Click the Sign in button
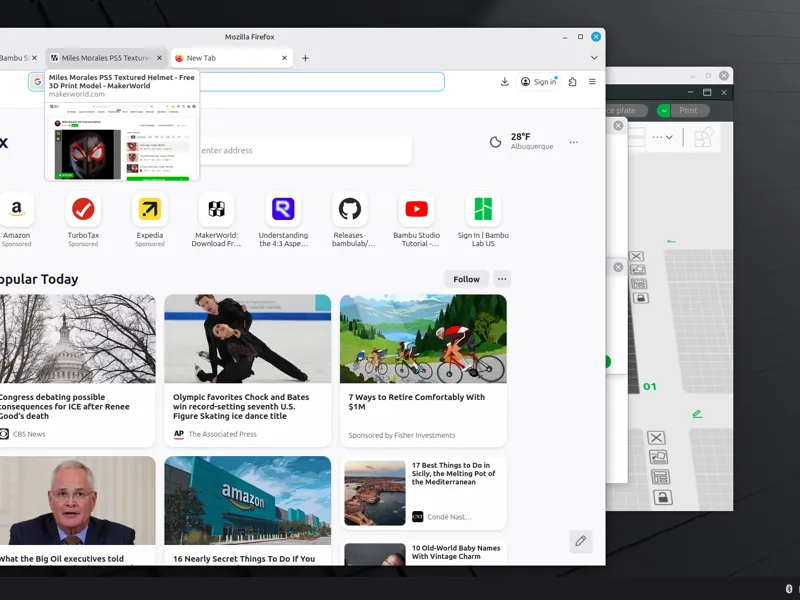The image size is (800, 600). tap(539, 82)
